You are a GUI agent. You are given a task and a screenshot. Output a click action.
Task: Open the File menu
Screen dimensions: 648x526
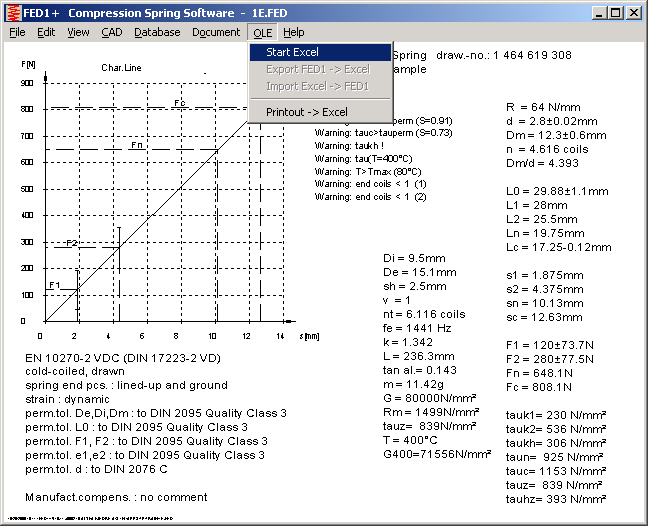click(17, 32)
